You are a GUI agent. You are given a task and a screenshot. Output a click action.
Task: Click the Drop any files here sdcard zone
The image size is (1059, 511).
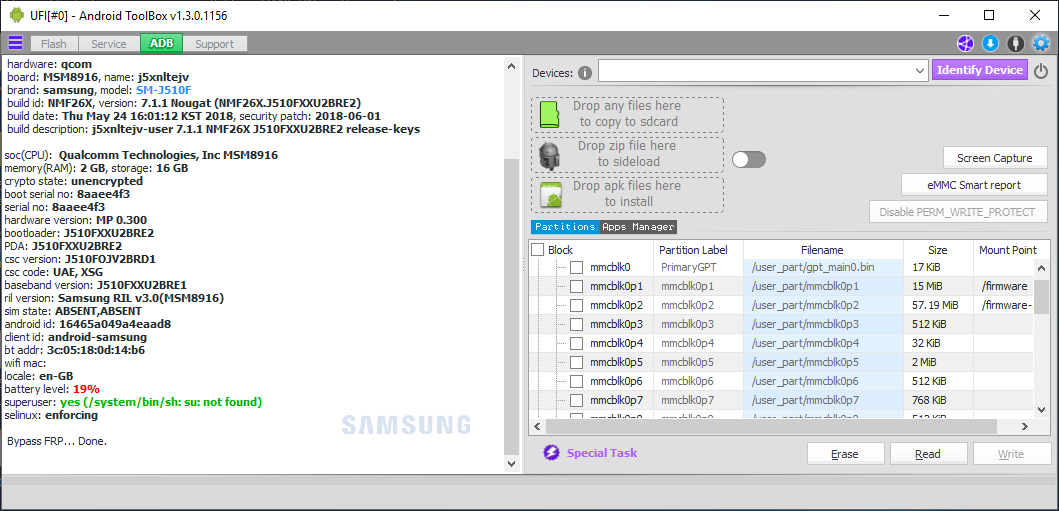(x=627, y=114)
